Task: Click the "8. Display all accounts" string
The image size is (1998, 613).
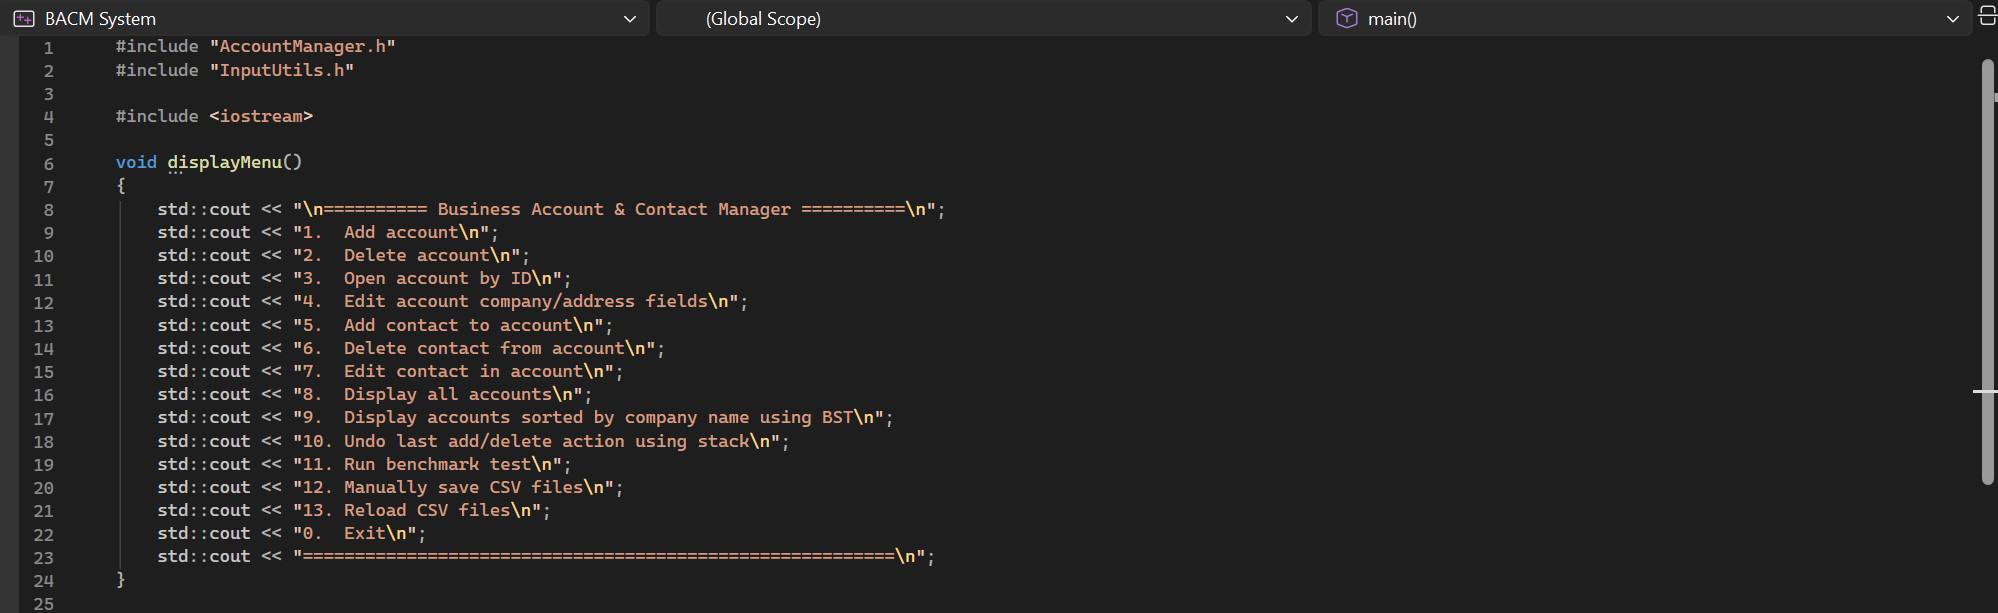Action: pyautogui.click(x=437, y=394)
